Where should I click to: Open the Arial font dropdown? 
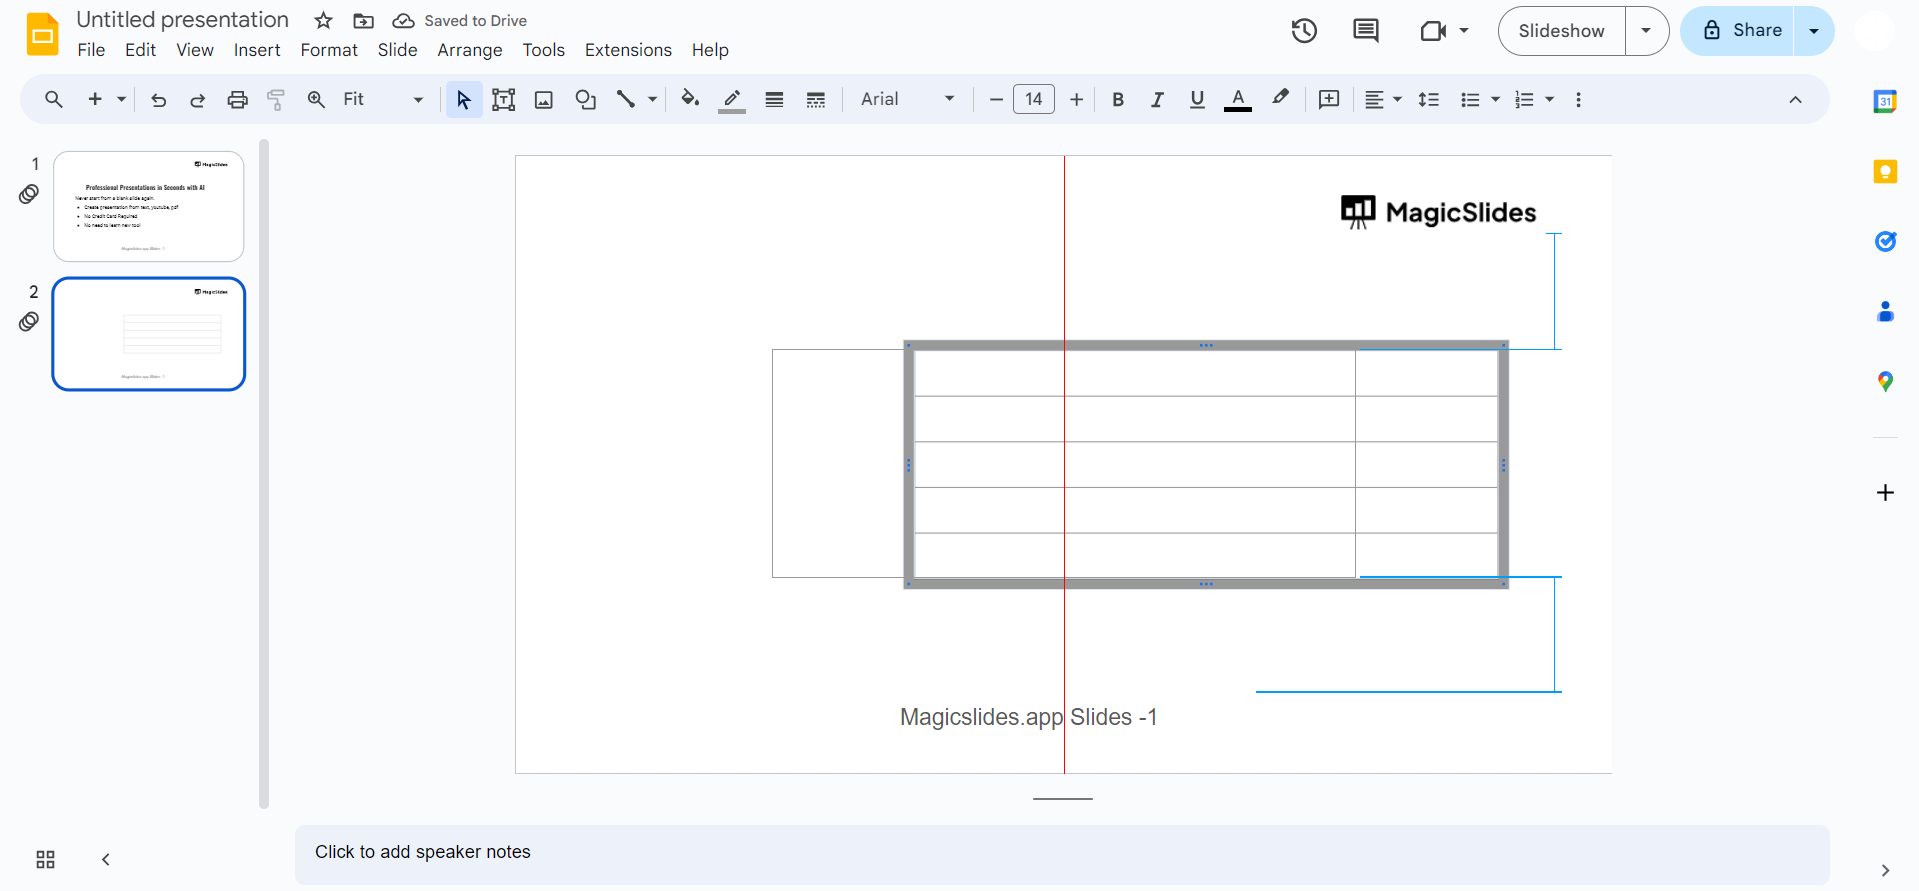click(x=907, y=99)
